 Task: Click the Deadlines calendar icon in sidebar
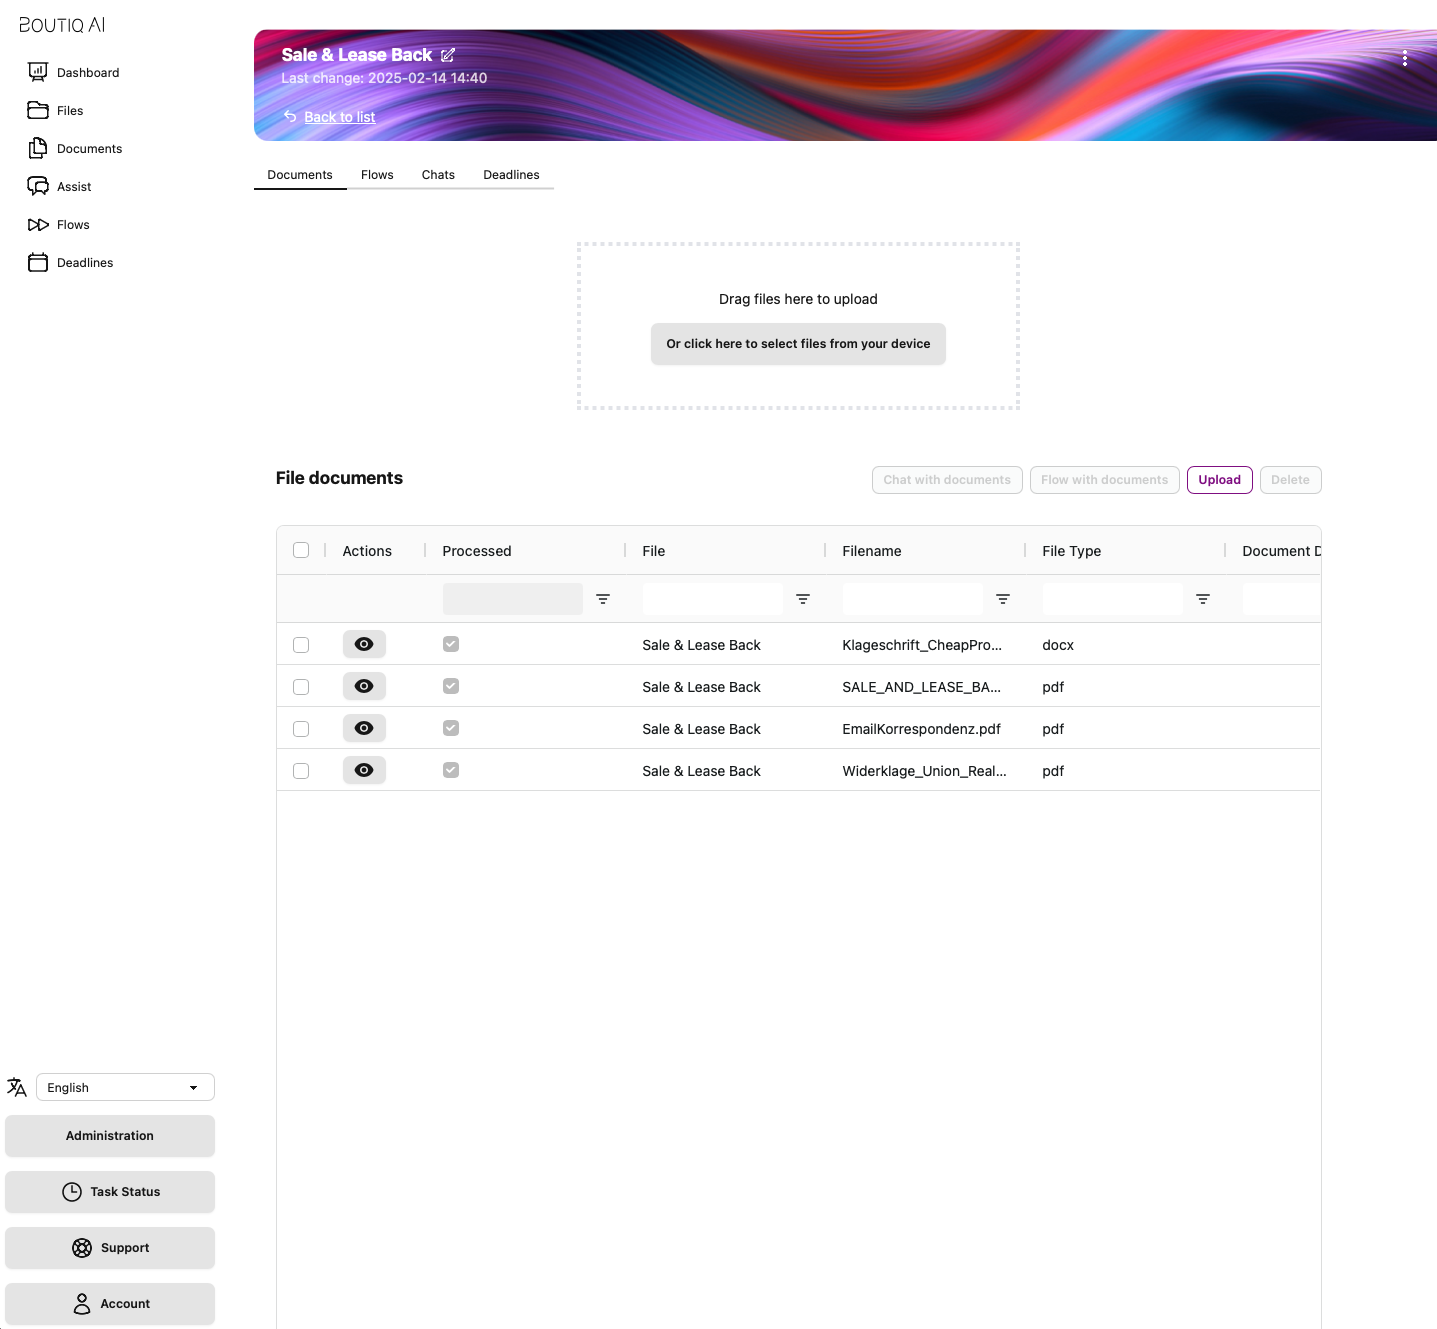click(x=38, y=263)
